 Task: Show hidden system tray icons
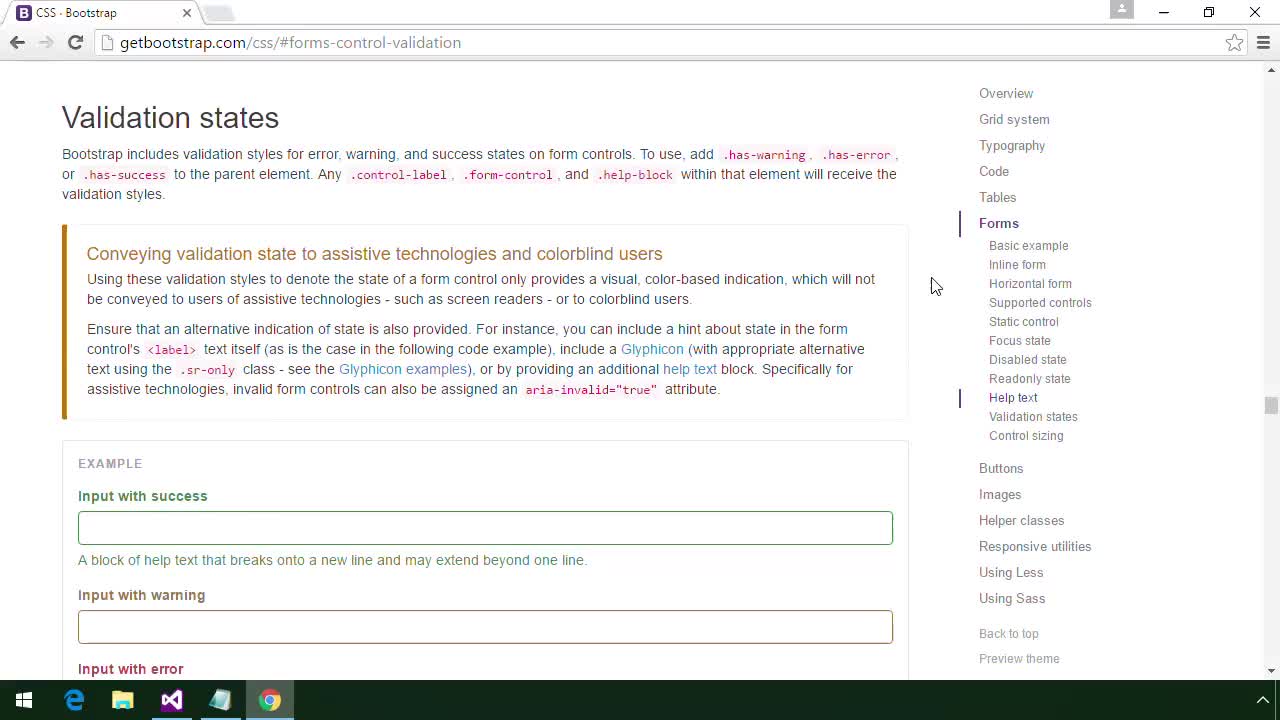(1263, 700)
